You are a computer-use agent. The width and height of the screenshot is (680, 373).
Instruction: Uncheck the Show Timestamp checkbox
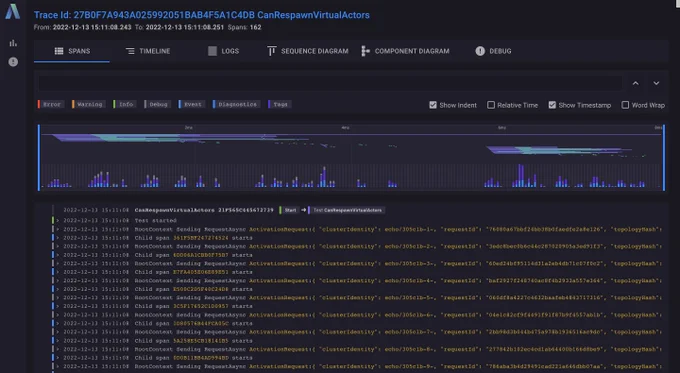[552, 105]
